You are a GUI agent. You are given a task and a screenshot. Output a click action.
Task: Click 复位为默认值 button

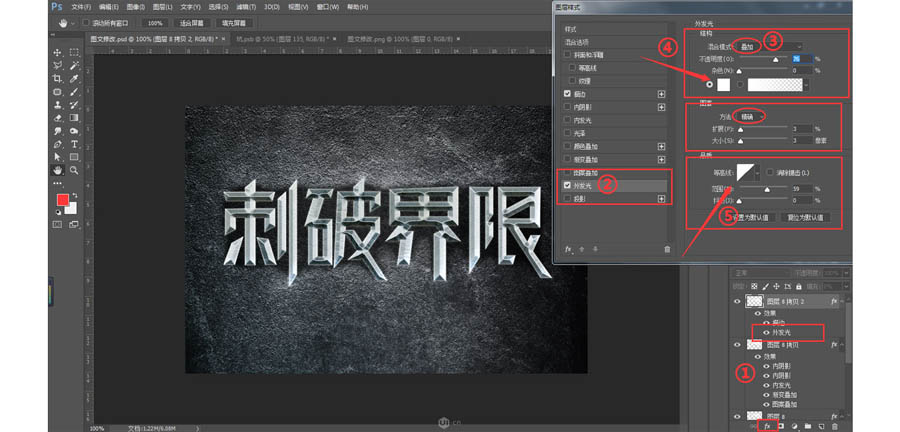click(805, 218)
